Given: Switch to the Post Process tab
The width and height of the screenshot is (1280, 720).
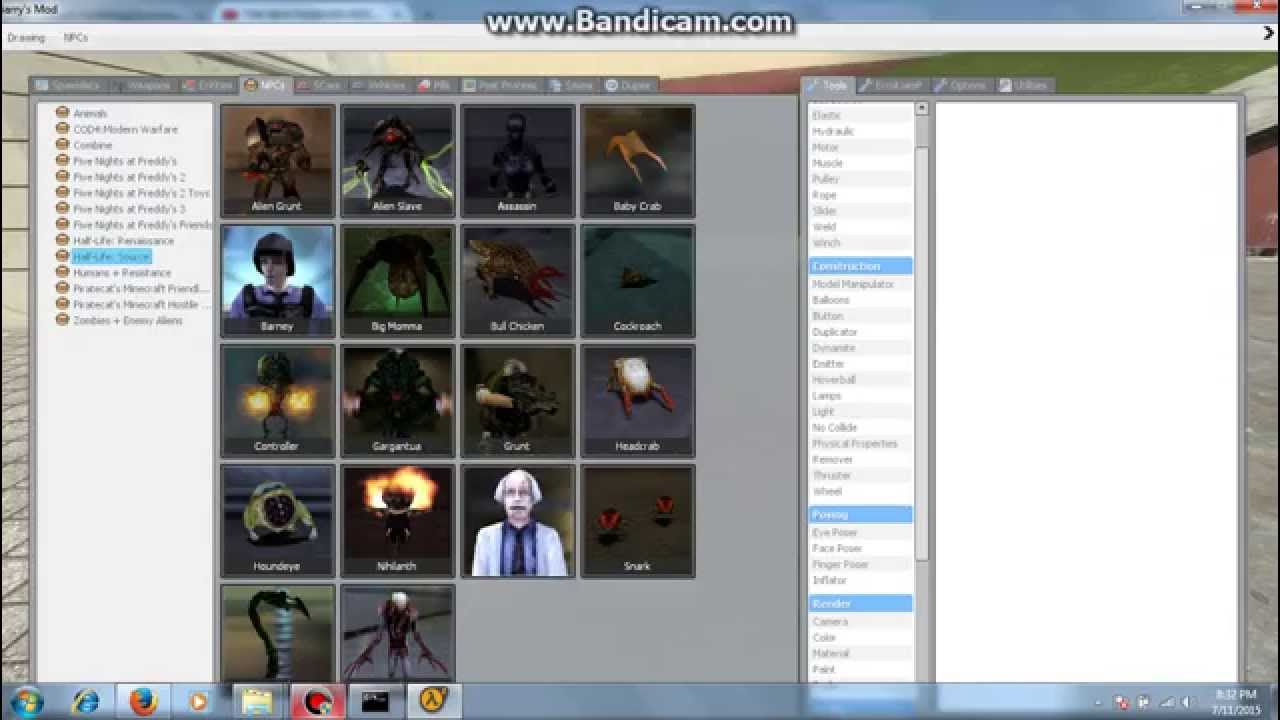Looking at the screenshot, I should (500, 86).
